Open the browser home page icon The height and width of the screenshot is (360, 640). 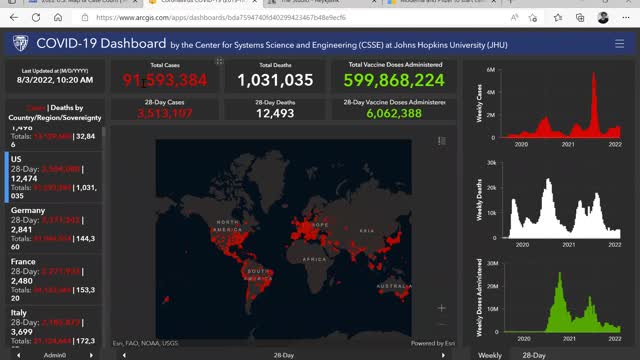tap(58, 18)
